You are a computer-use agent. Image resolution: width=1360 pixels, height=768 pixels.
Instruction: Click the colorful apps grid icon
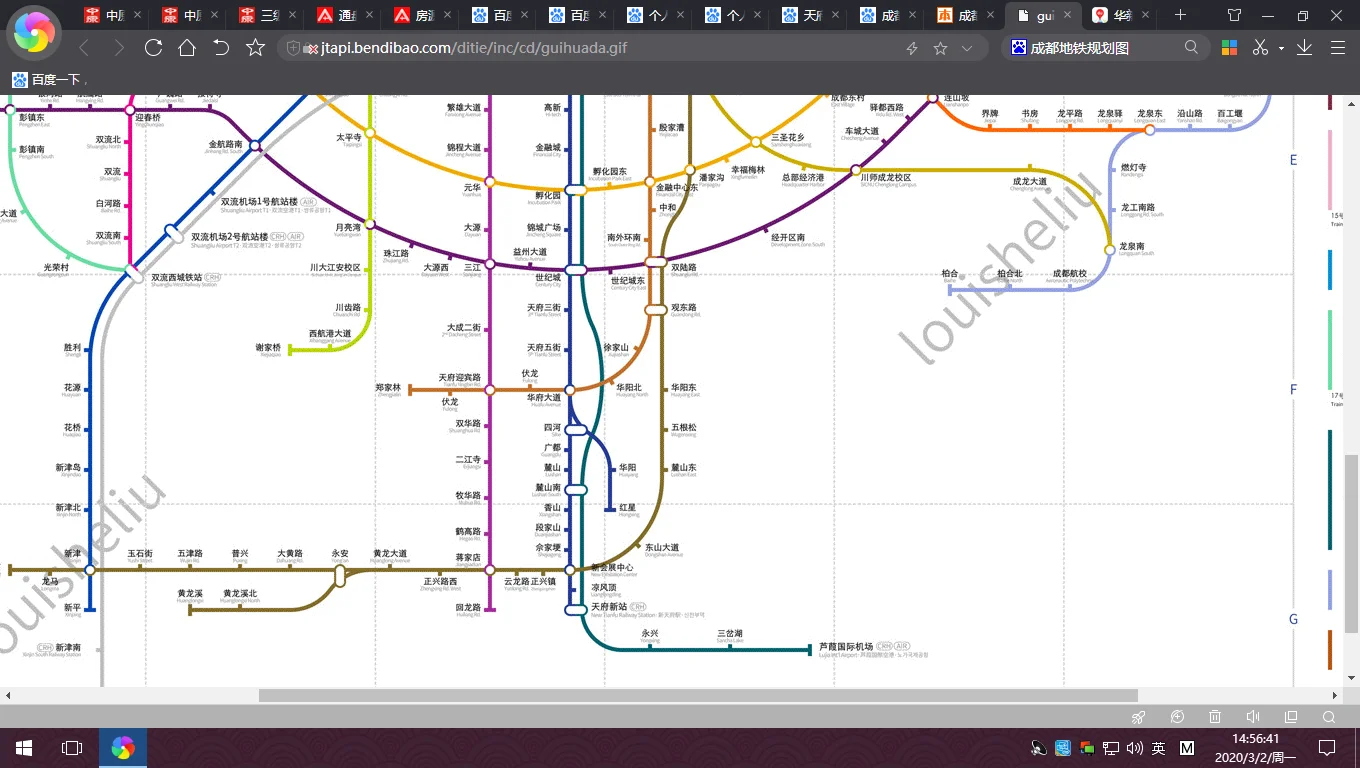pyautogui.click(x=1229, y=48)
